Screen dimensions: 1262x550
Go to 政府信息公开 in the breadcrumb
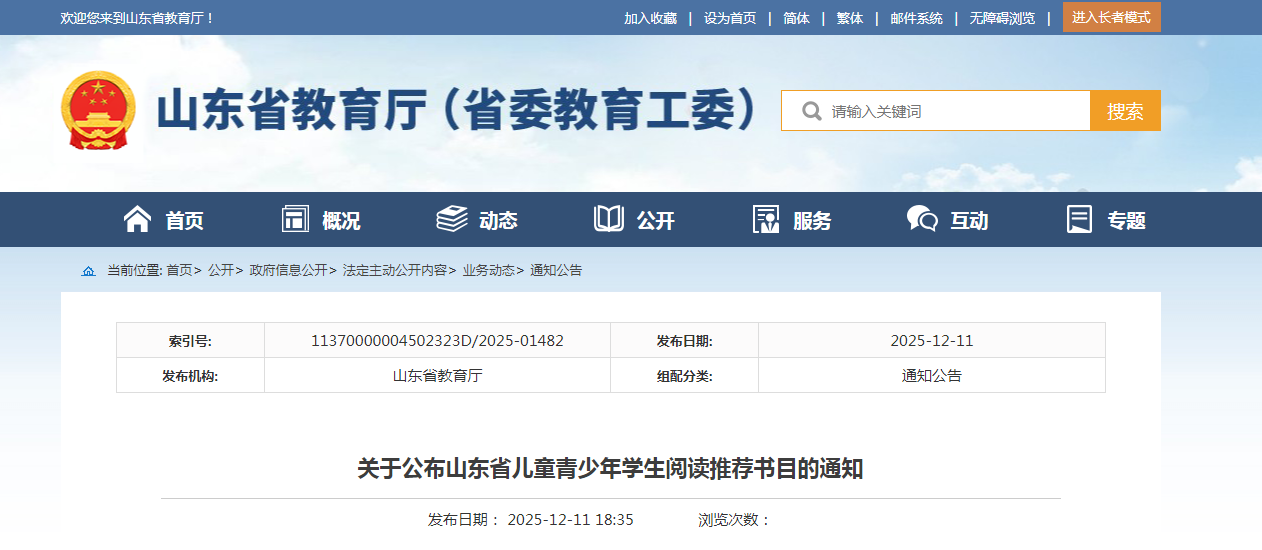[288, 270]
